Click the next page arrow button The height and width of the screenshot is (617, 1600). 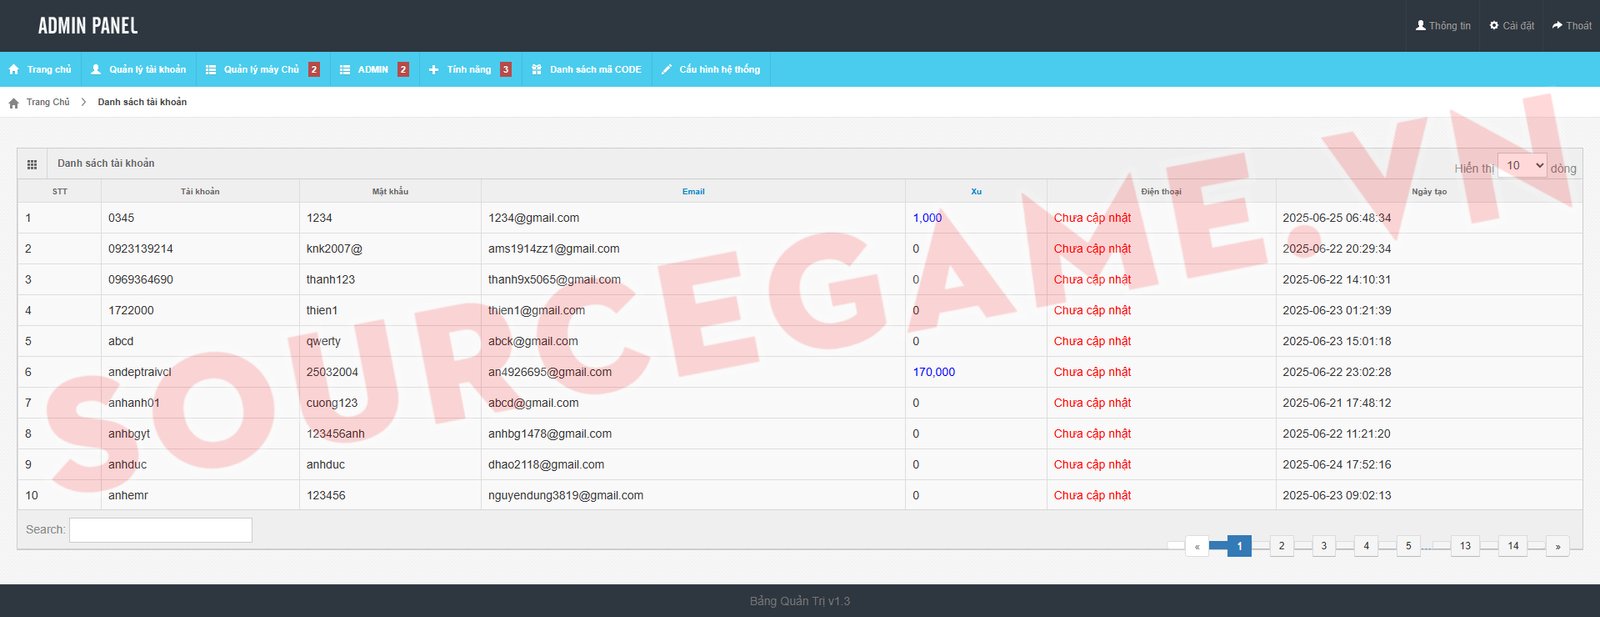click(1557, 546)
